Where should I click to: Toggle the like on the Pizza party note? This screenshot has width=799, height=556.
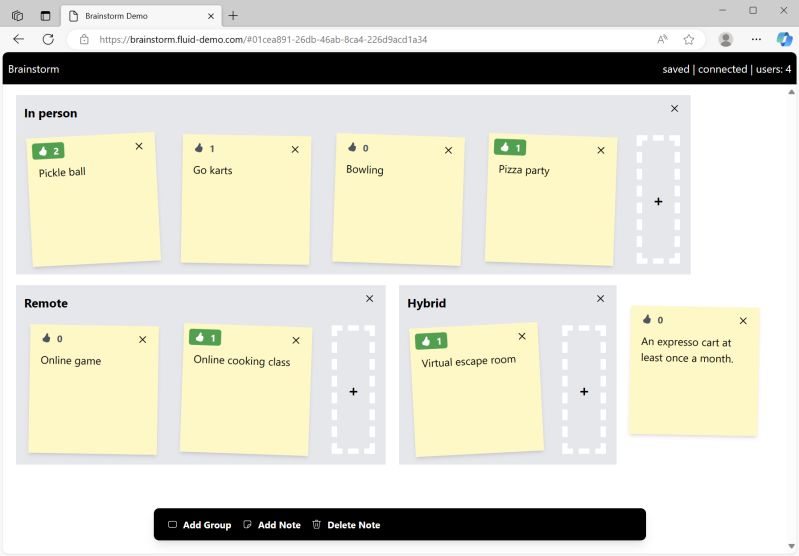[x=510, y=147]
